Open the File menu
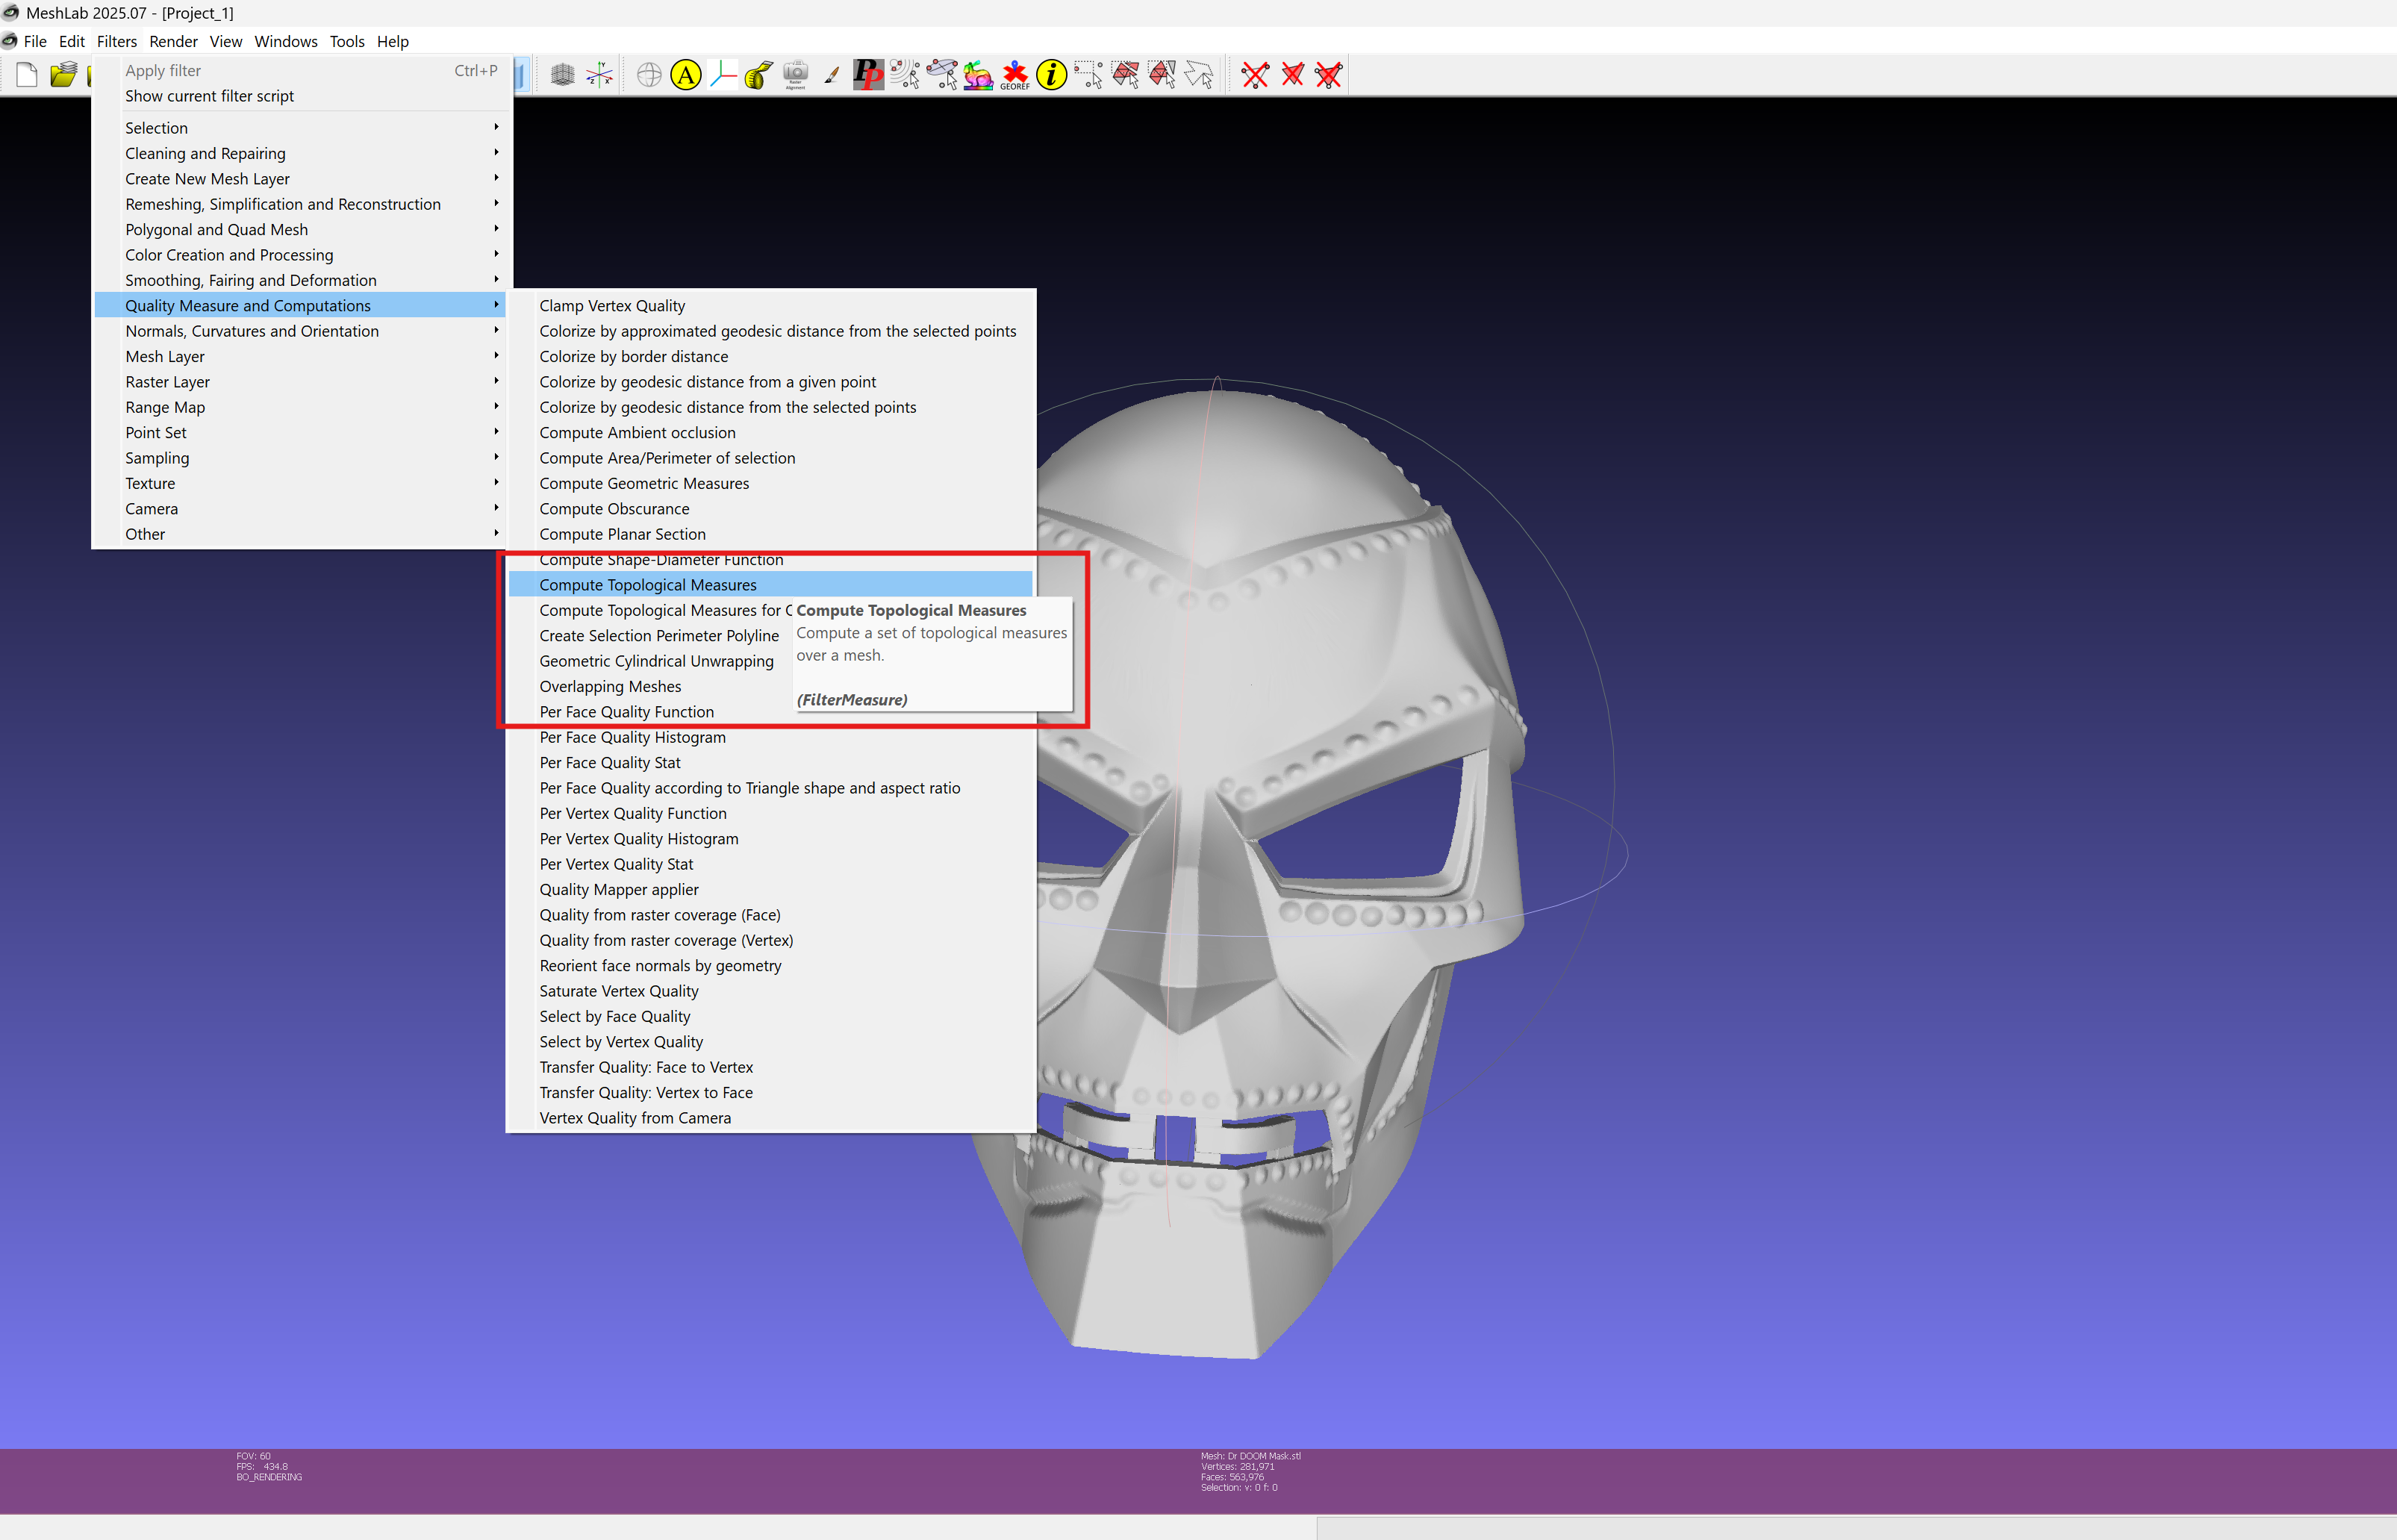Image resolution: width=2397 pixels, height=1540 pixels. [x=35, y=41]
